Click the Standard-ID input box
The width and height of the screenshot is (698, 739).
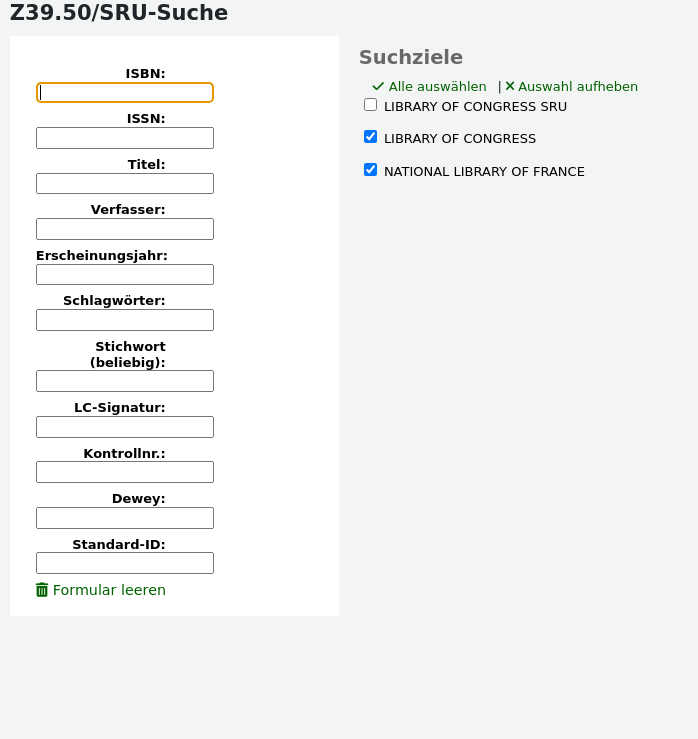coord(125,563)
